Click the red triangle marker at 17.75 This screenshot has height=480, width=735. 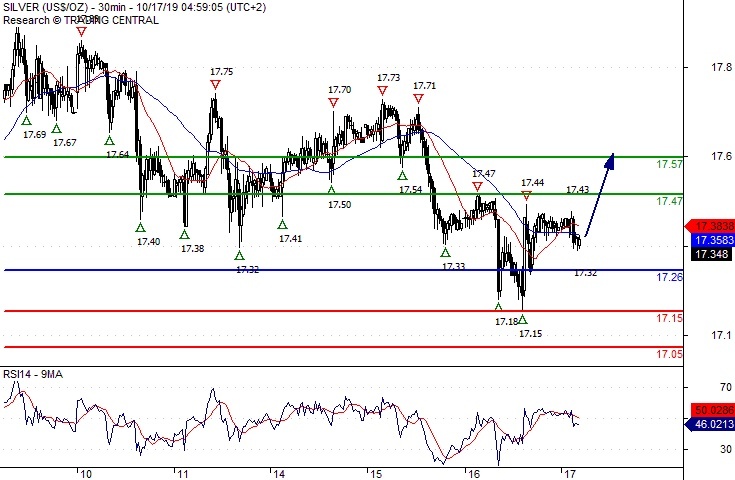[x=215, y=85]
